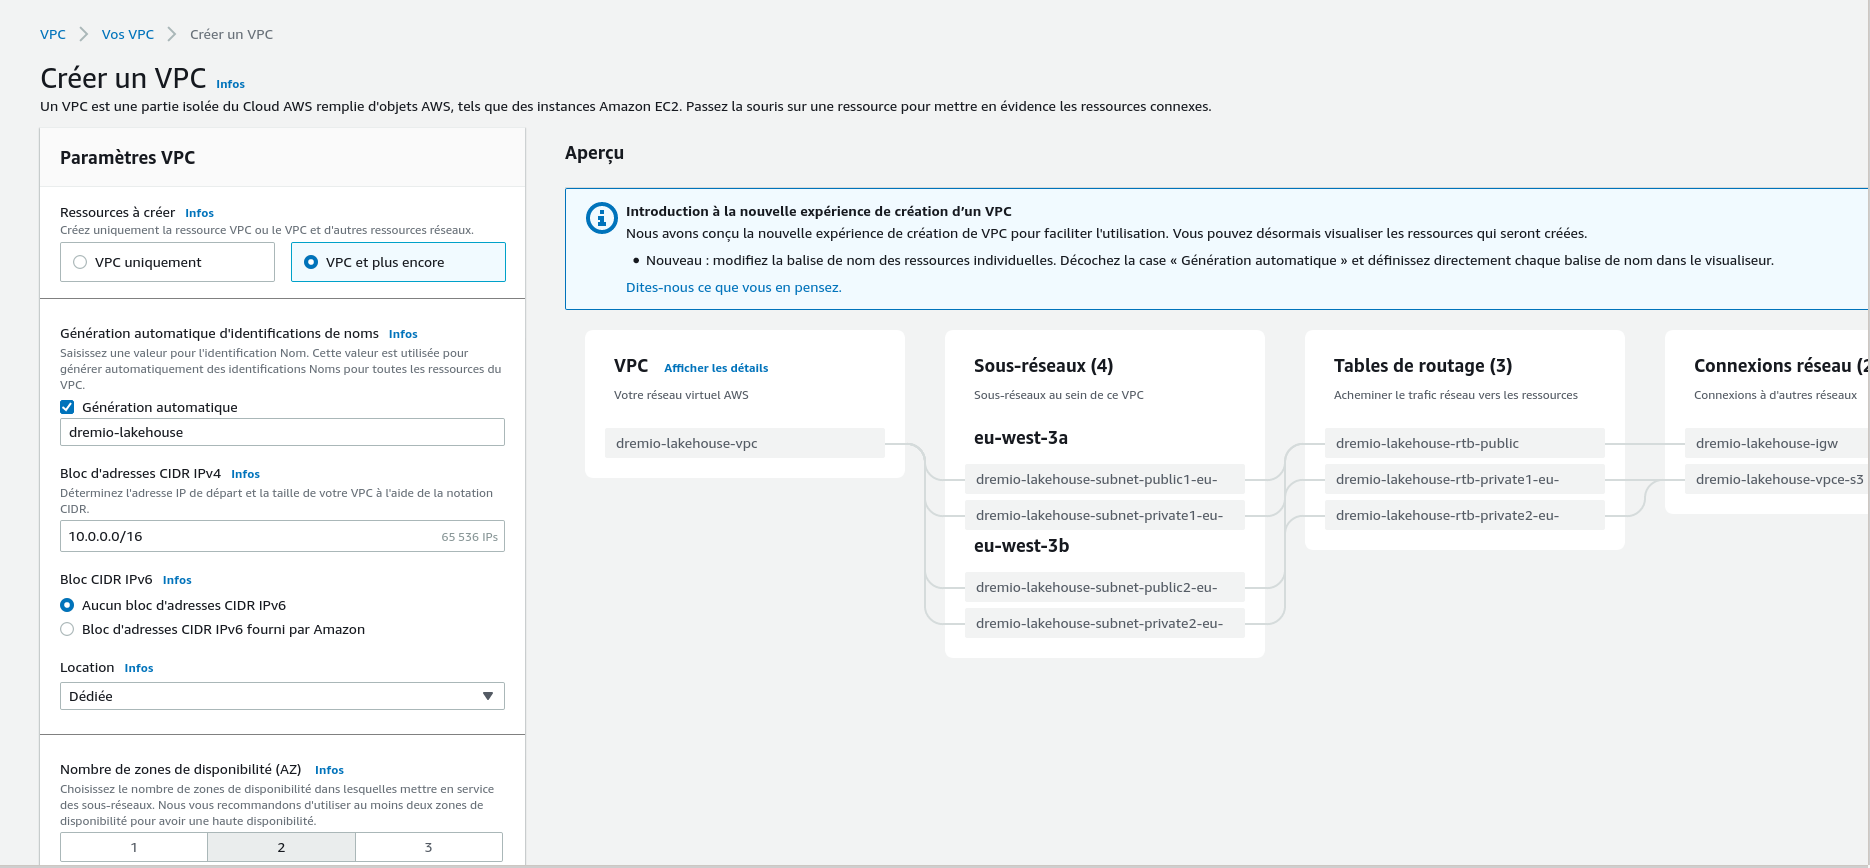Click the 'Sous-réseaux (4)' card title
The width and height of the screenshot is (1870, 868).
click(x=1044, y=366)
